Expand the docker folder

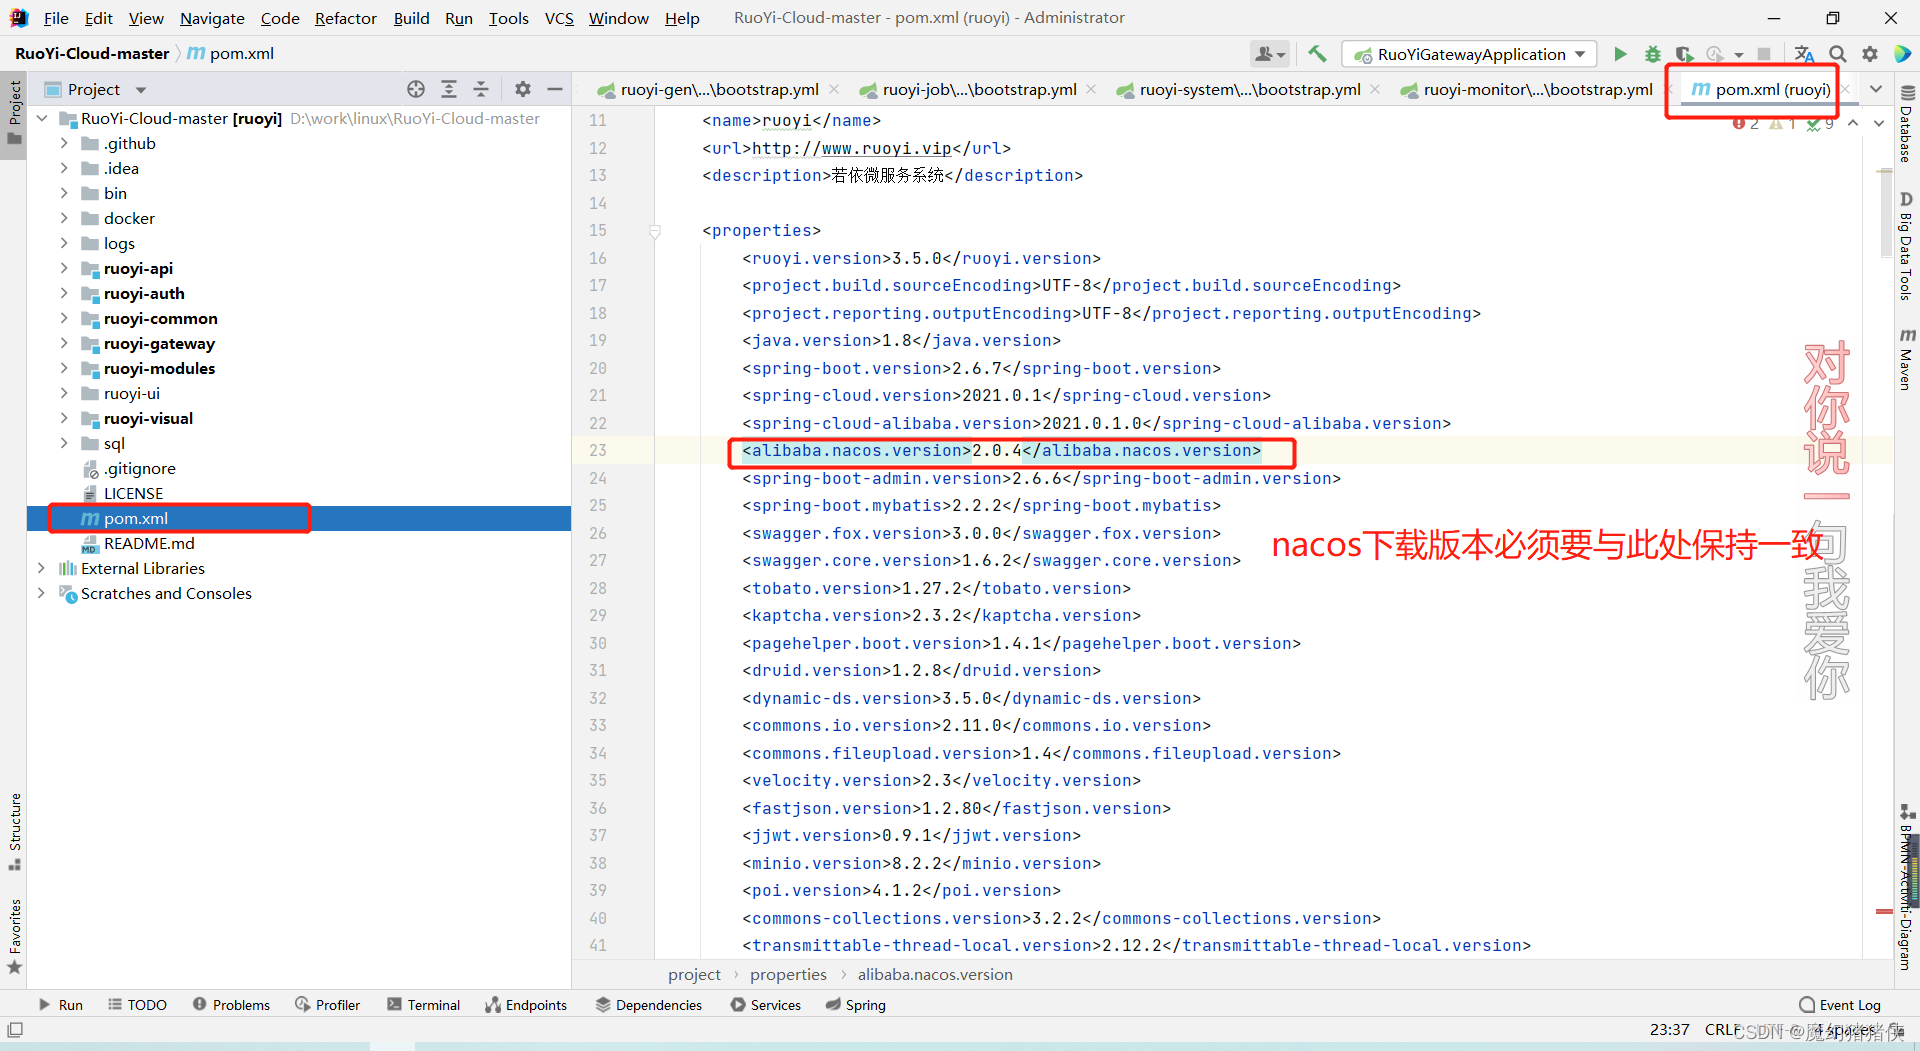click(x=64, y=218)
